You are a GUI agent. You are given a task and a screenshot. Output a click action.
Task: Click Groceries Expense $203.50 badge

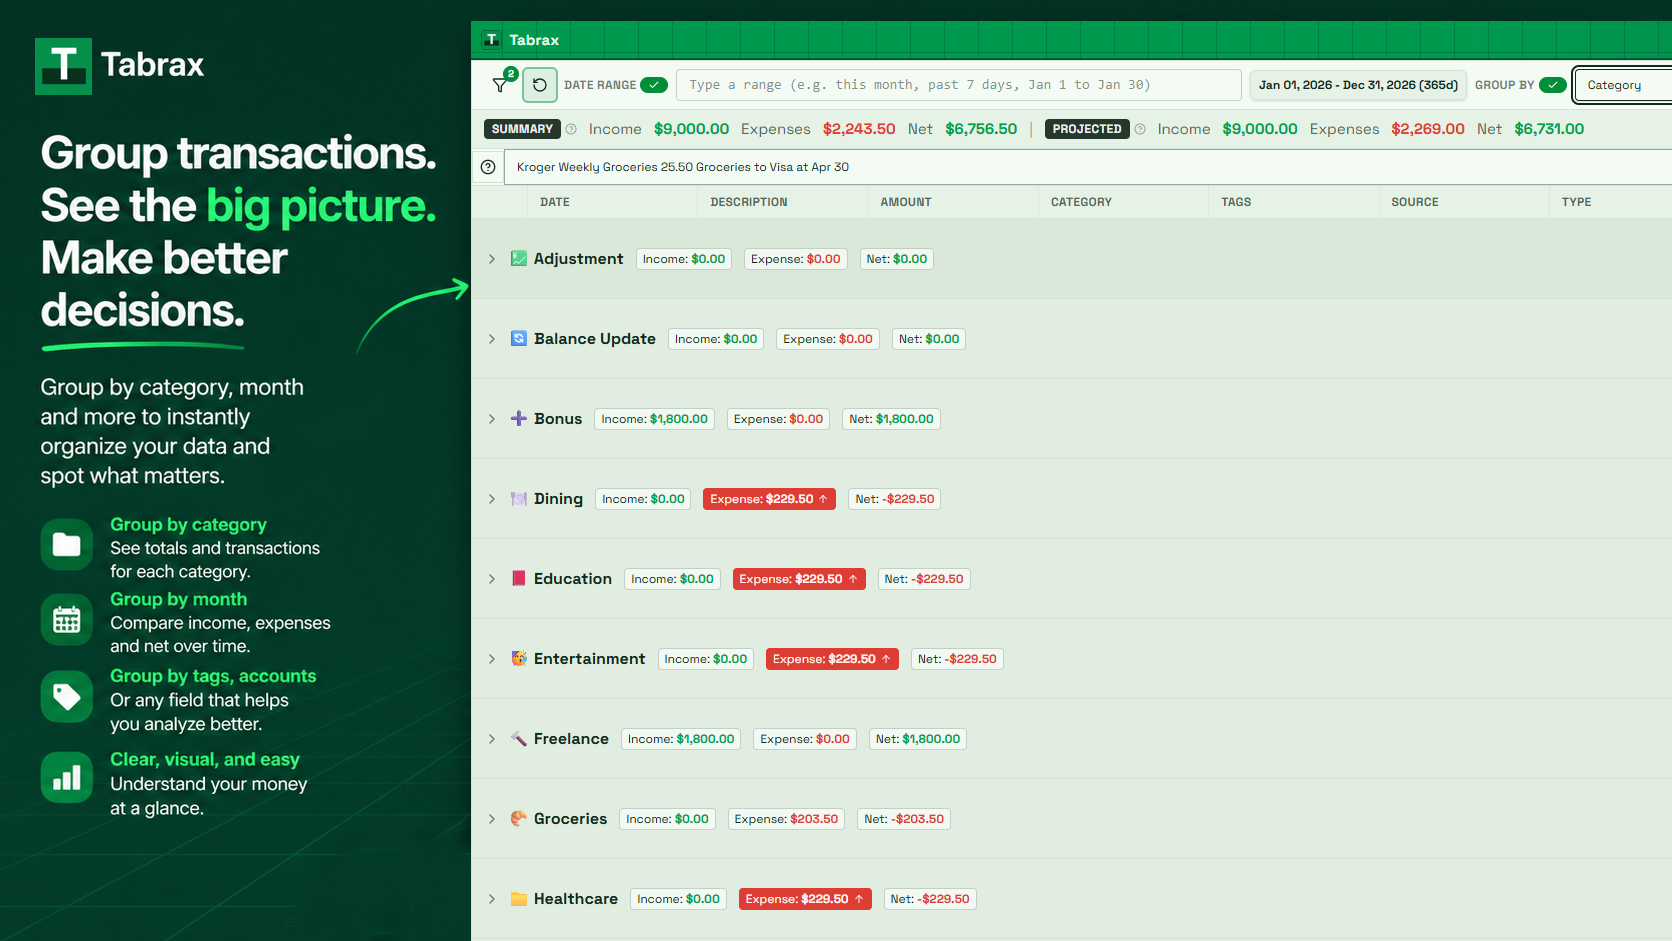[x=786, y=819]
